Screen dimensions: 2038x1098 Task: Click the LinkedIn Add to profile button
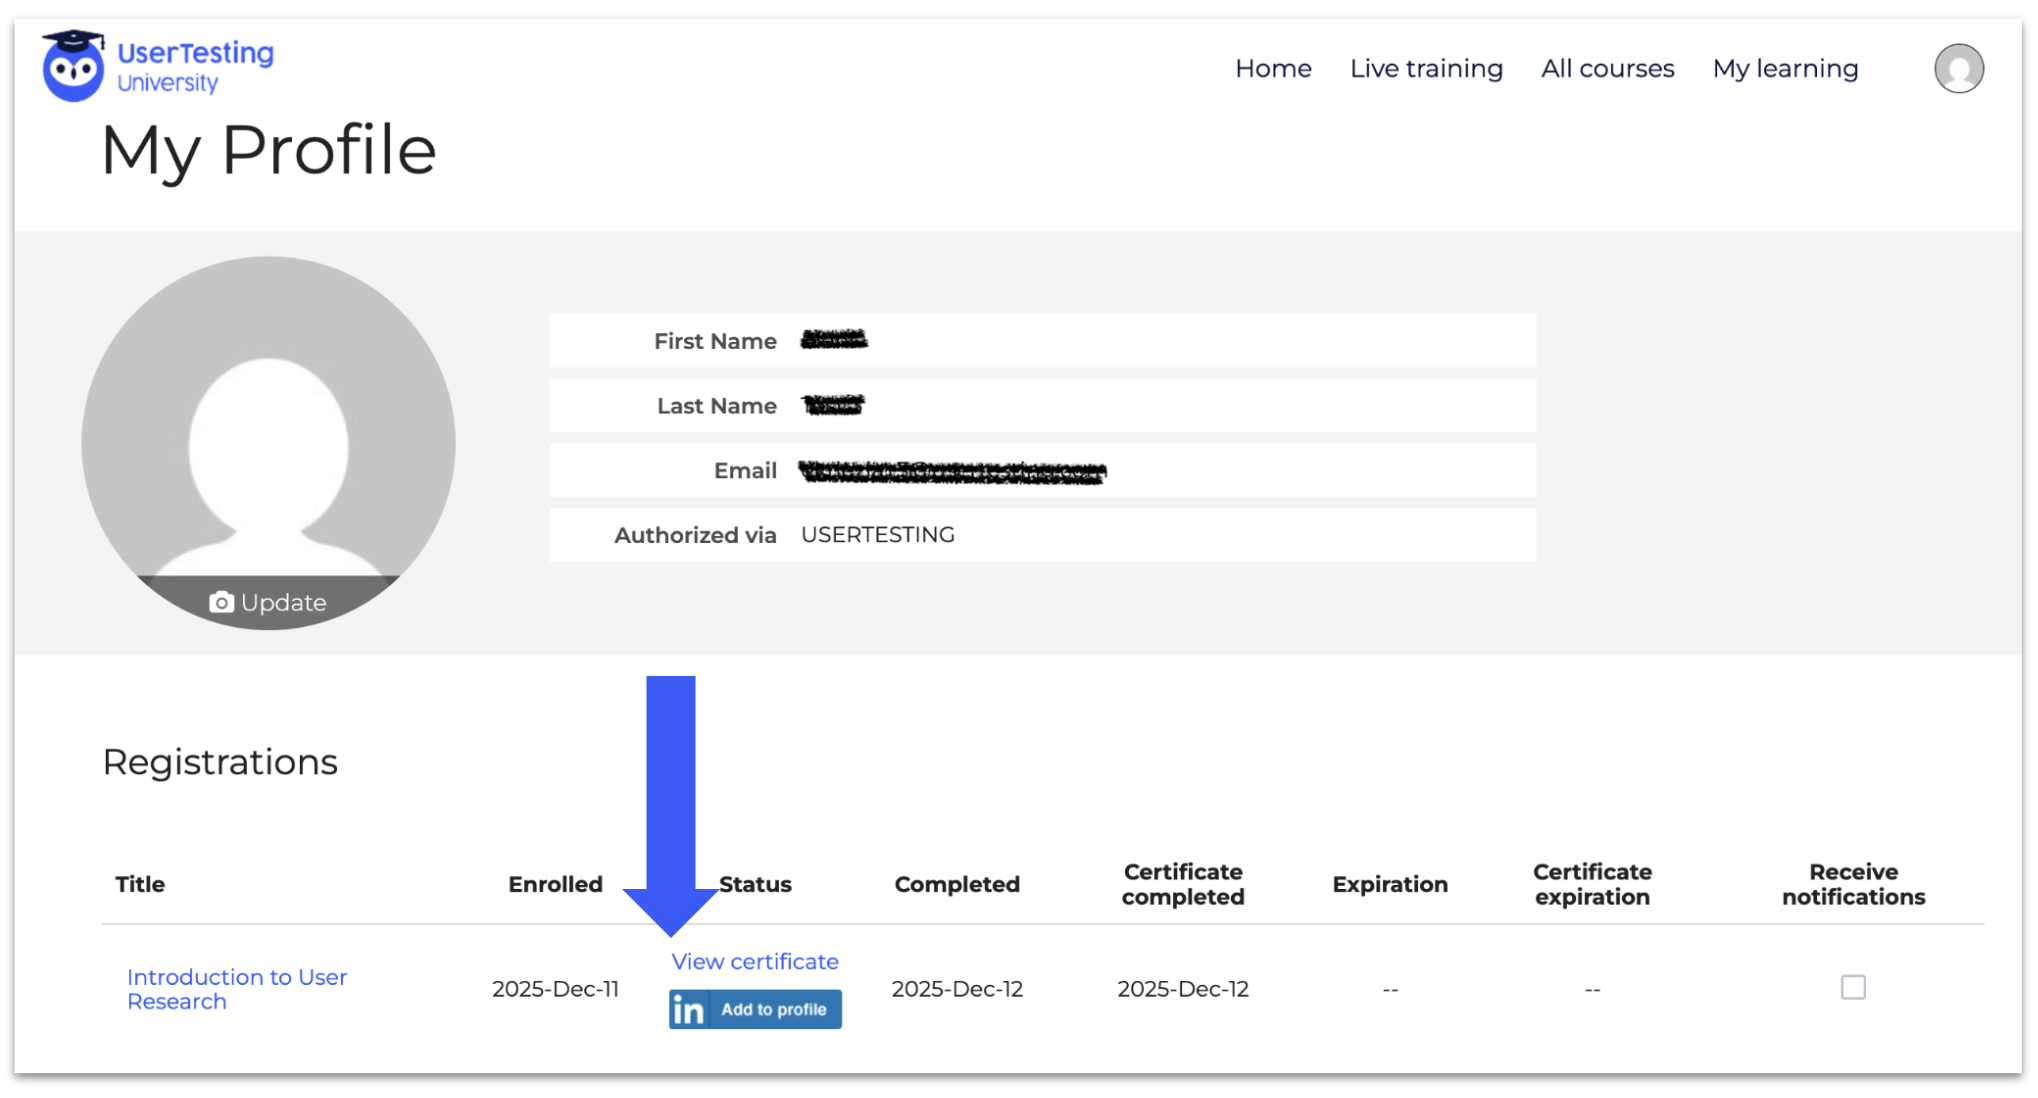[755, 1009]
